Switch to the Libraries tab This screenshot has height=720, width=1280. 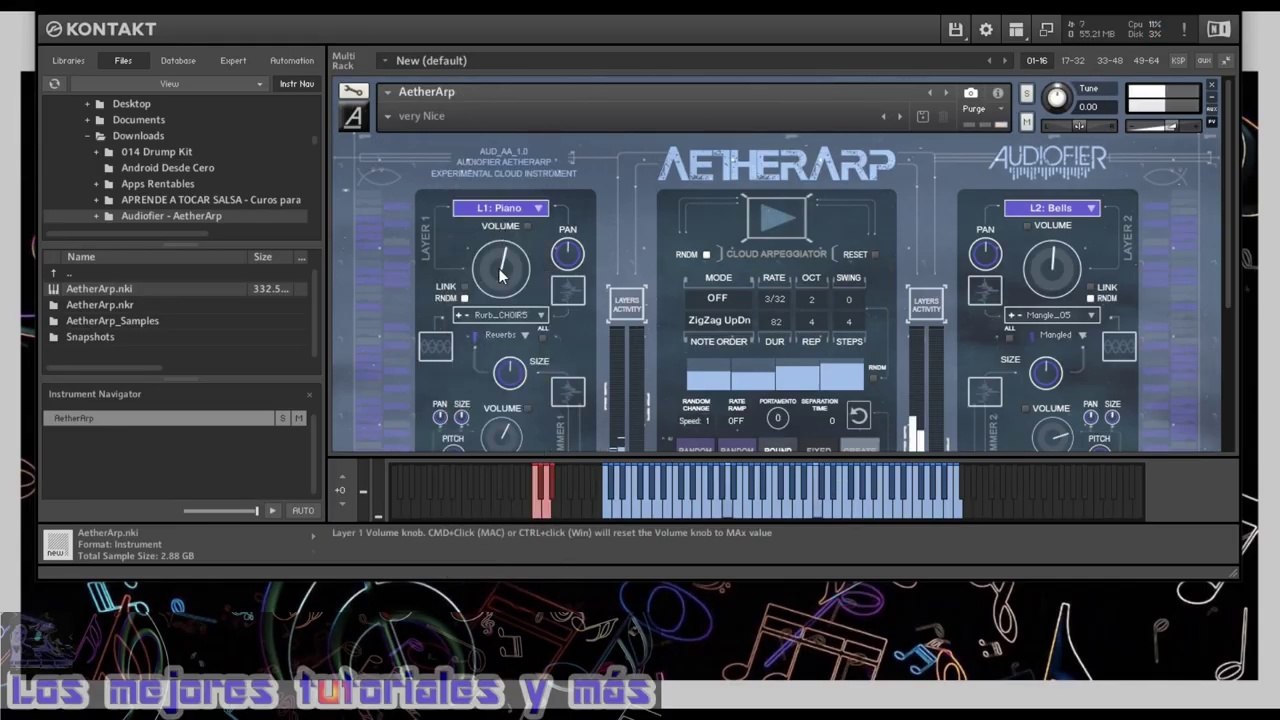[x=69, y=61]
